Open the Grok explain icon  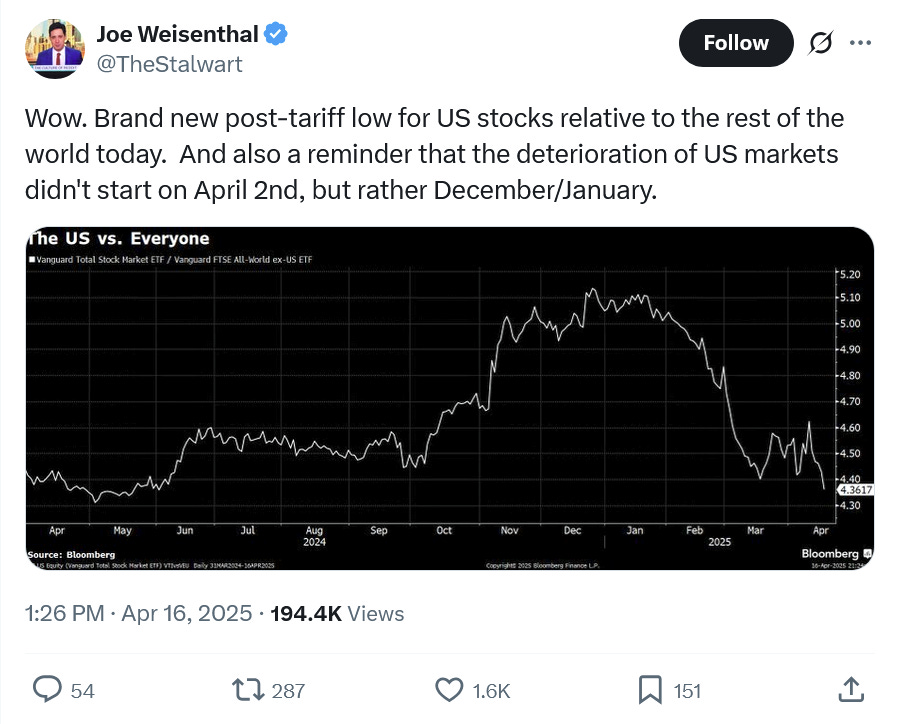click(x=821, y=43)
